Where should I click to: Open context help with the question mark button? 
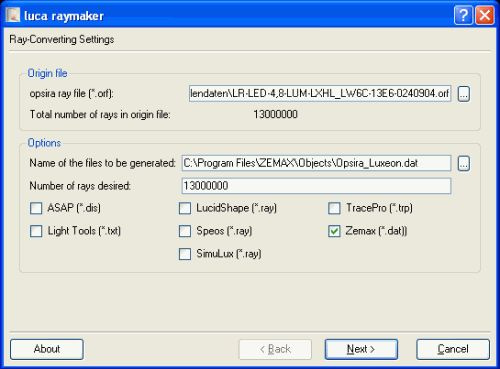(x=463, y=15)
